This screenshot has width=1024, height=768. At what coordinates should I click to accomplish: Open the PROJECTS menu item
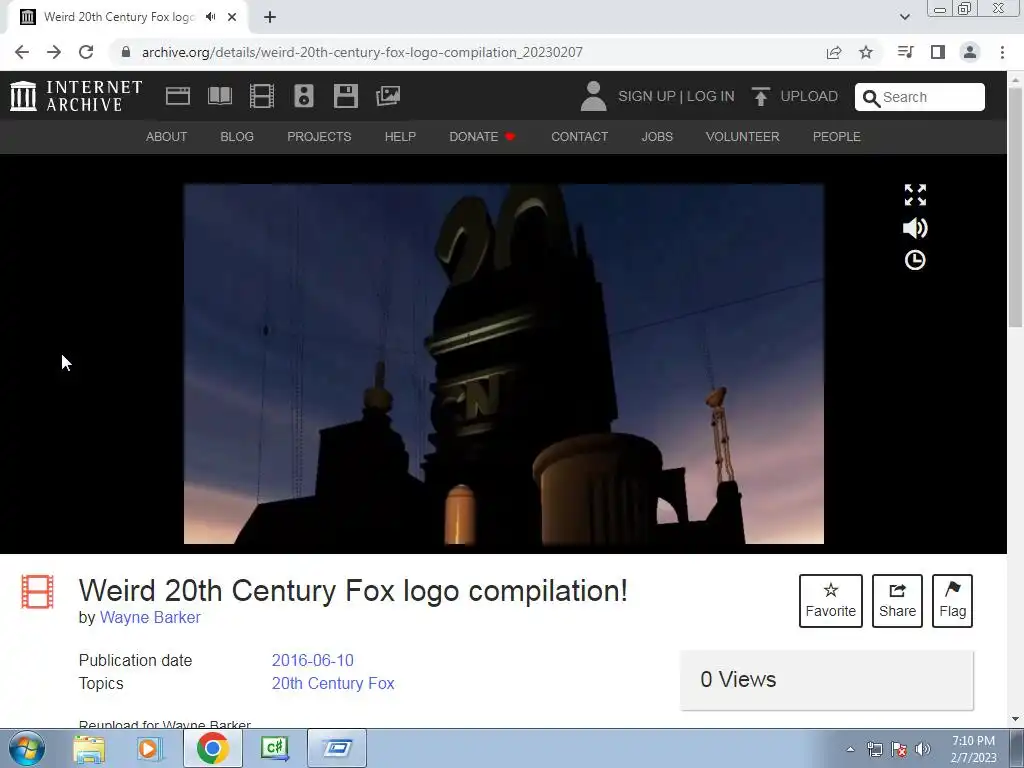click(x=319, y=136)
